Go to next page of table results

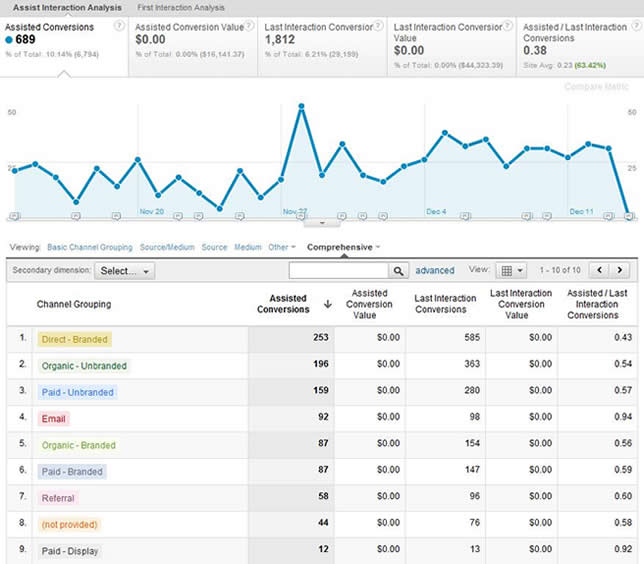point(620,270)
